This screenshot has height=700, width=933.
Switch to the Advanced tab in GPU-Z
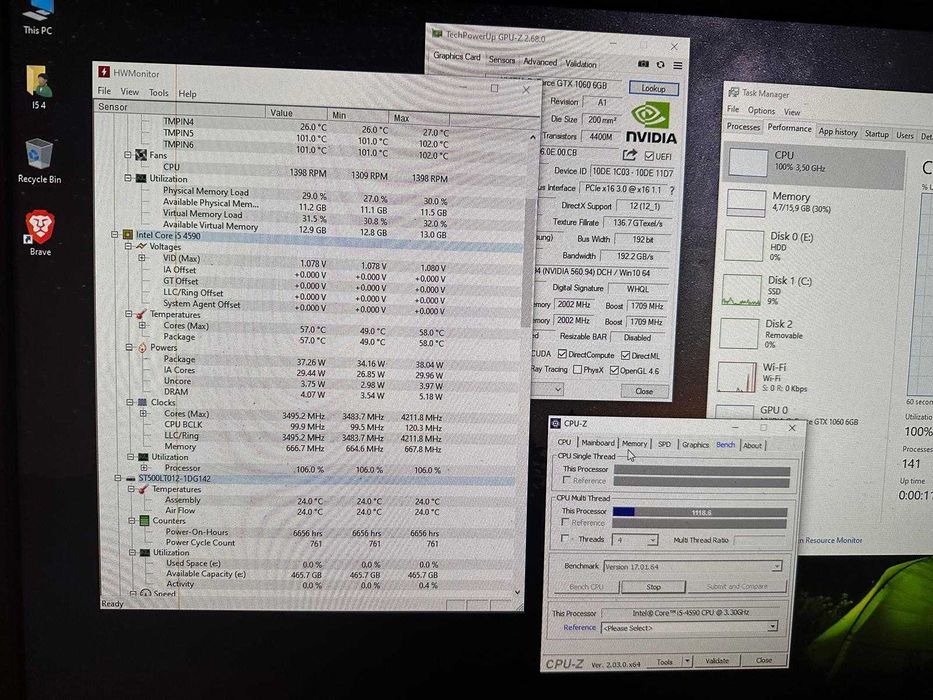pos(540,61)
